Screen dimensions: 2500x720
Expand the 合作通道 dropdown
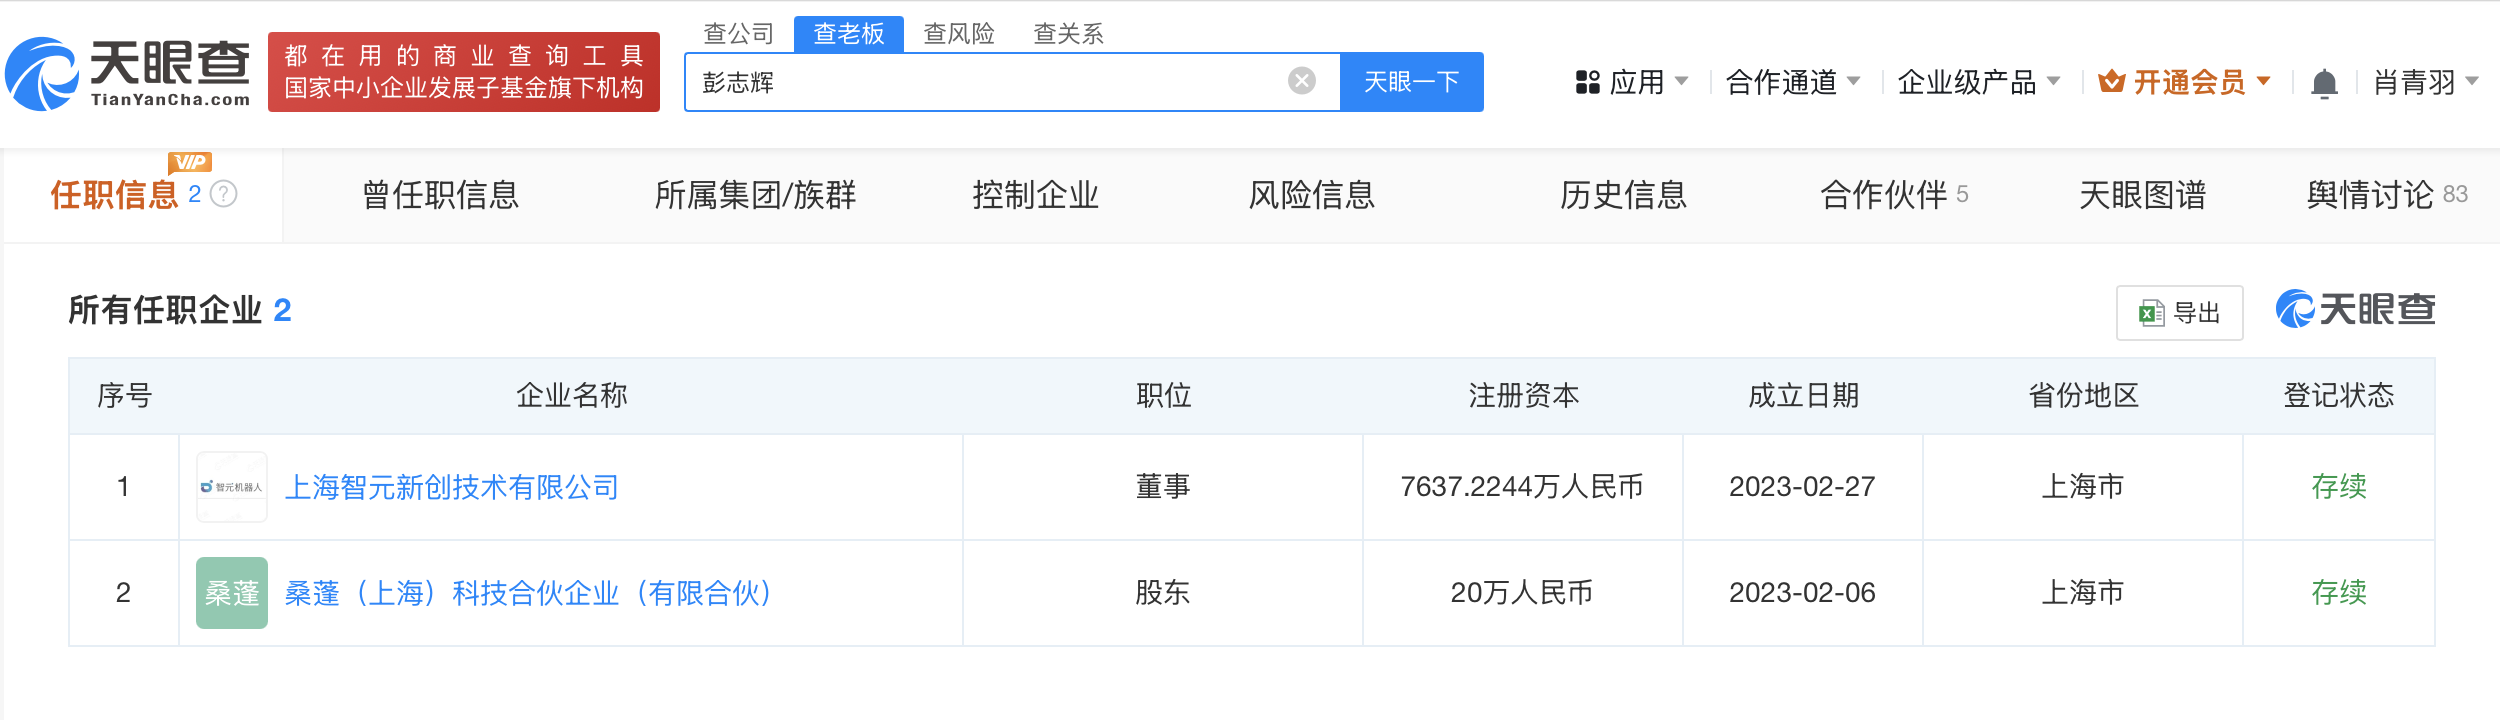(1793, 82)
